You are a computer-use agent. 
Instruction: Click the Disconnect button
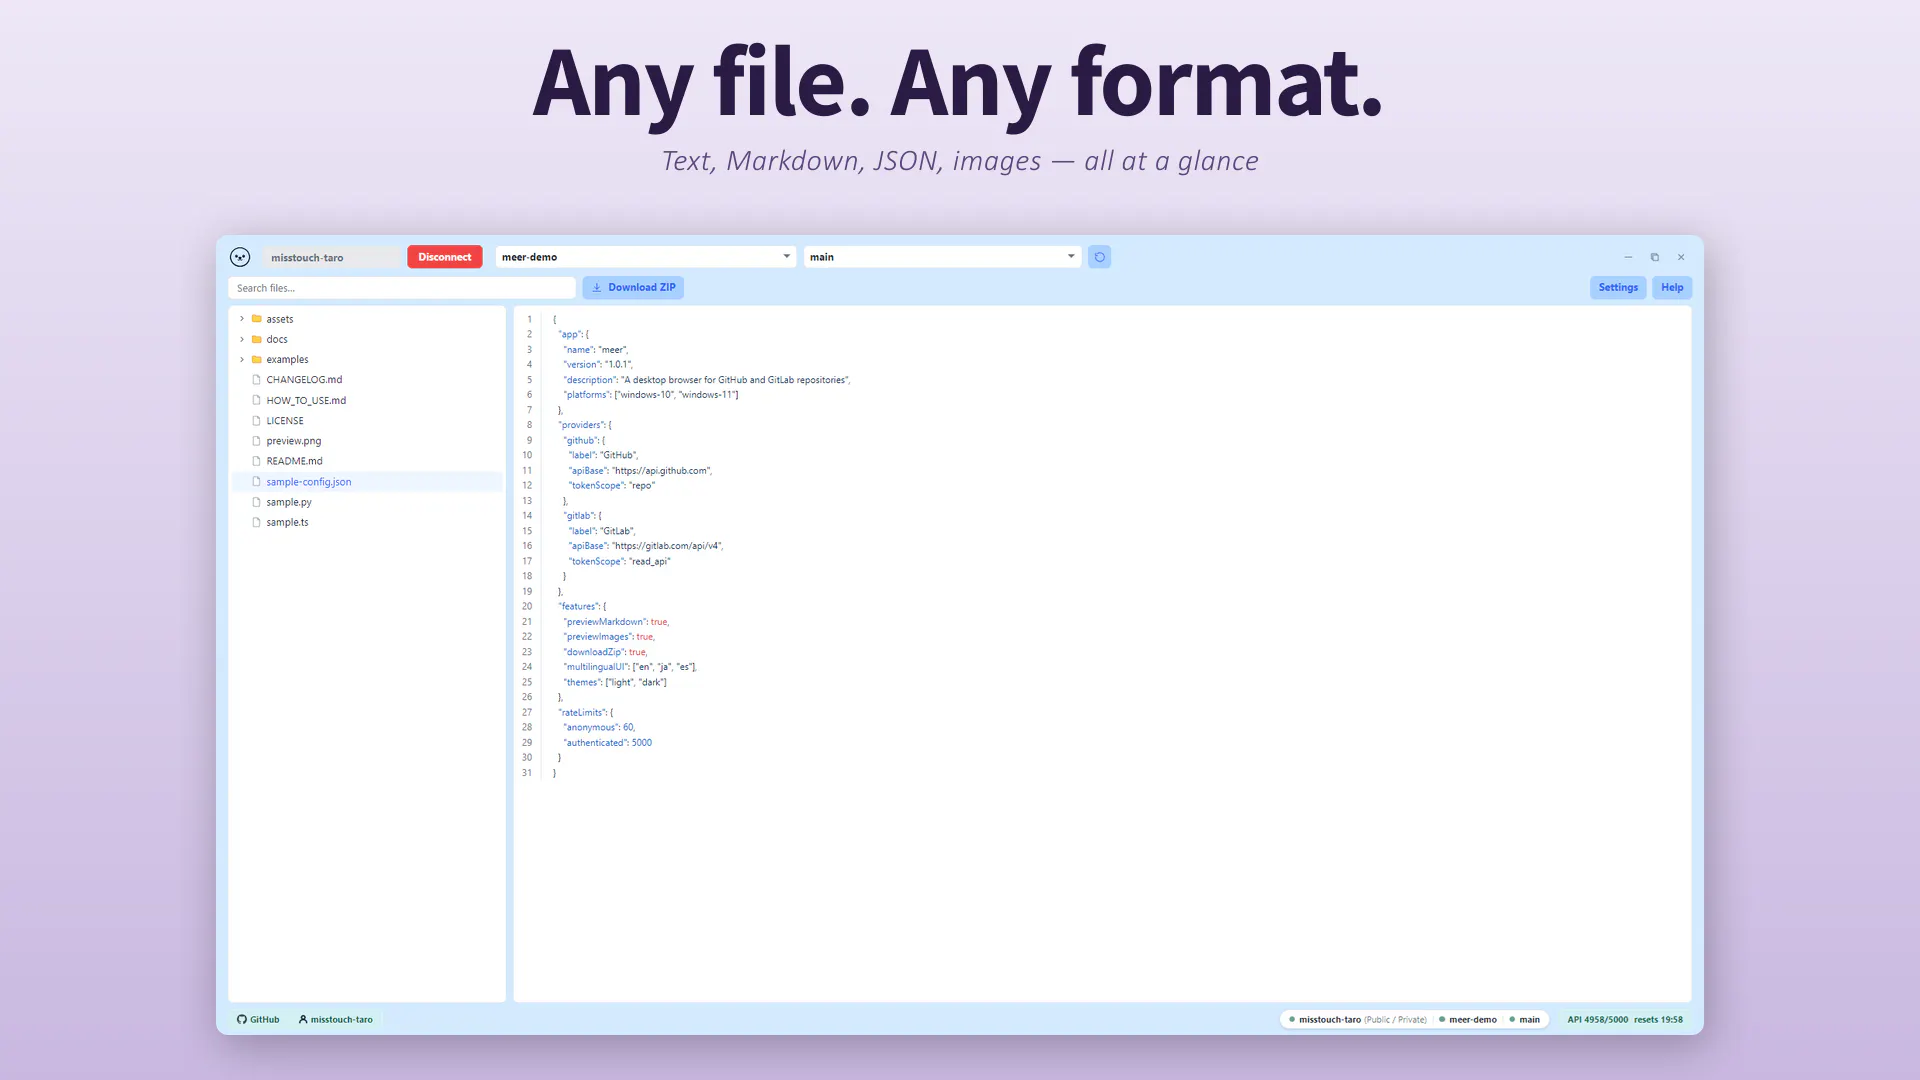(x=445, y=257)
